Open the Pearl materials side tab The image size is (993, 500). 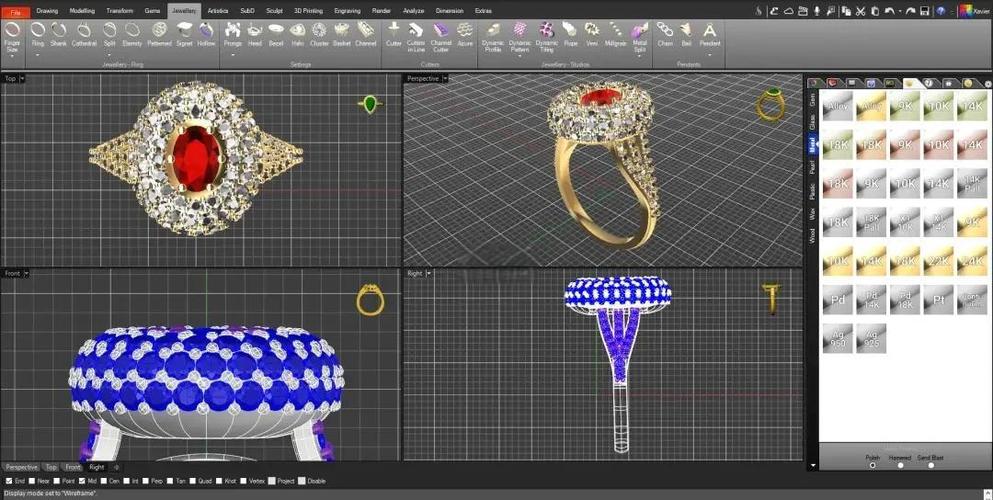[x=813, y=168]
